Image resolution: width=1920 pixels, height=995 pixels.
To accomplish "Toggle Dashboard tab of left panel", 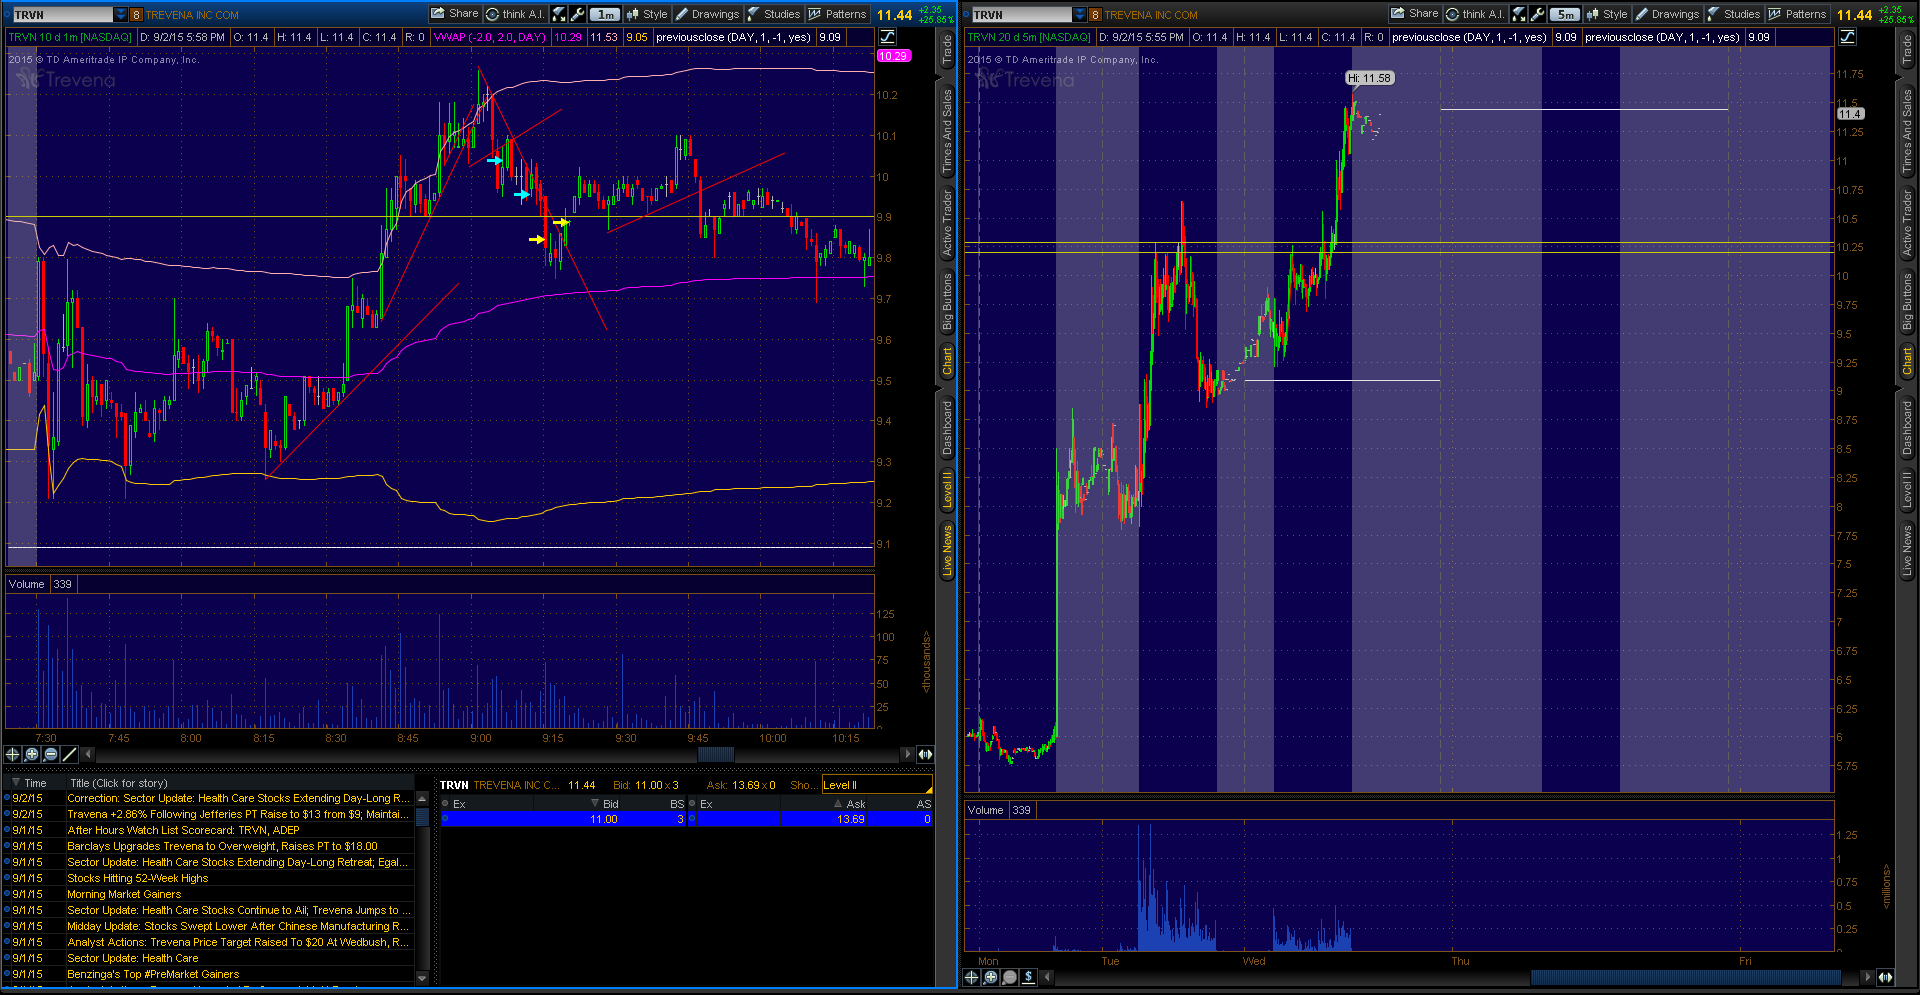I will tap(946, 428).
